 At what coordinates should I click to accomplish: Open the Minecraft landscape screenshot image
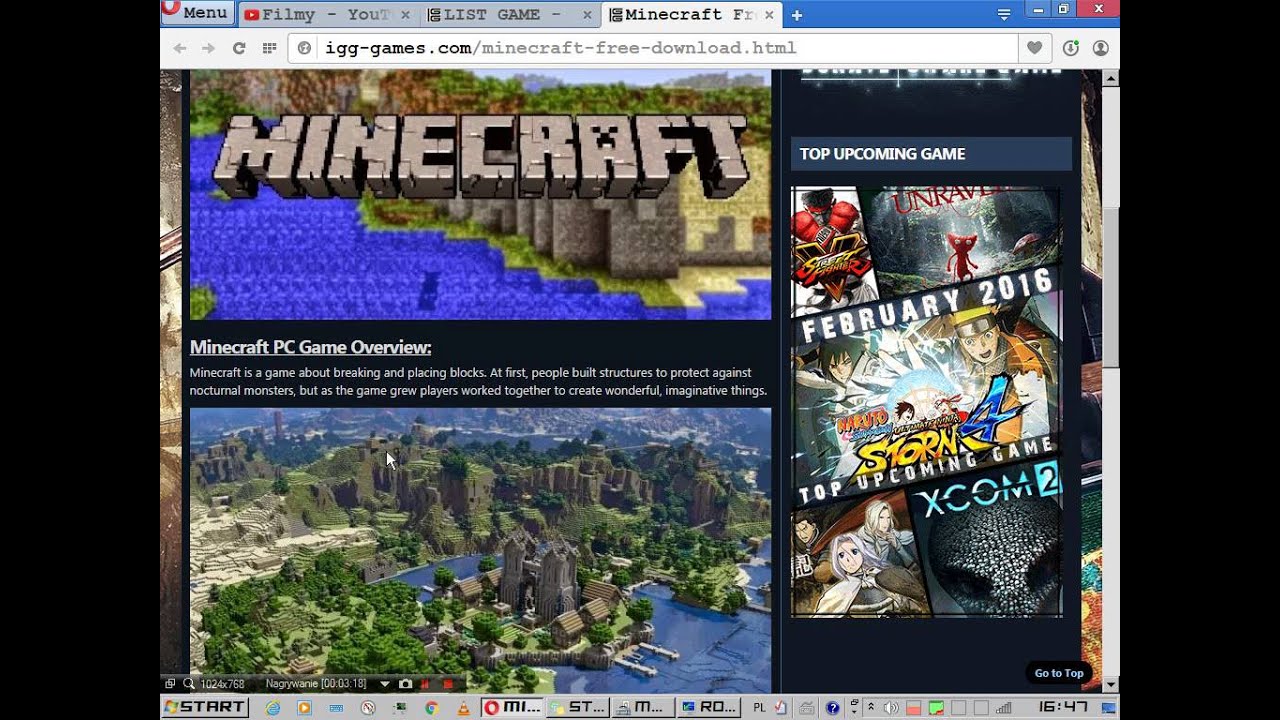(480, 550)
